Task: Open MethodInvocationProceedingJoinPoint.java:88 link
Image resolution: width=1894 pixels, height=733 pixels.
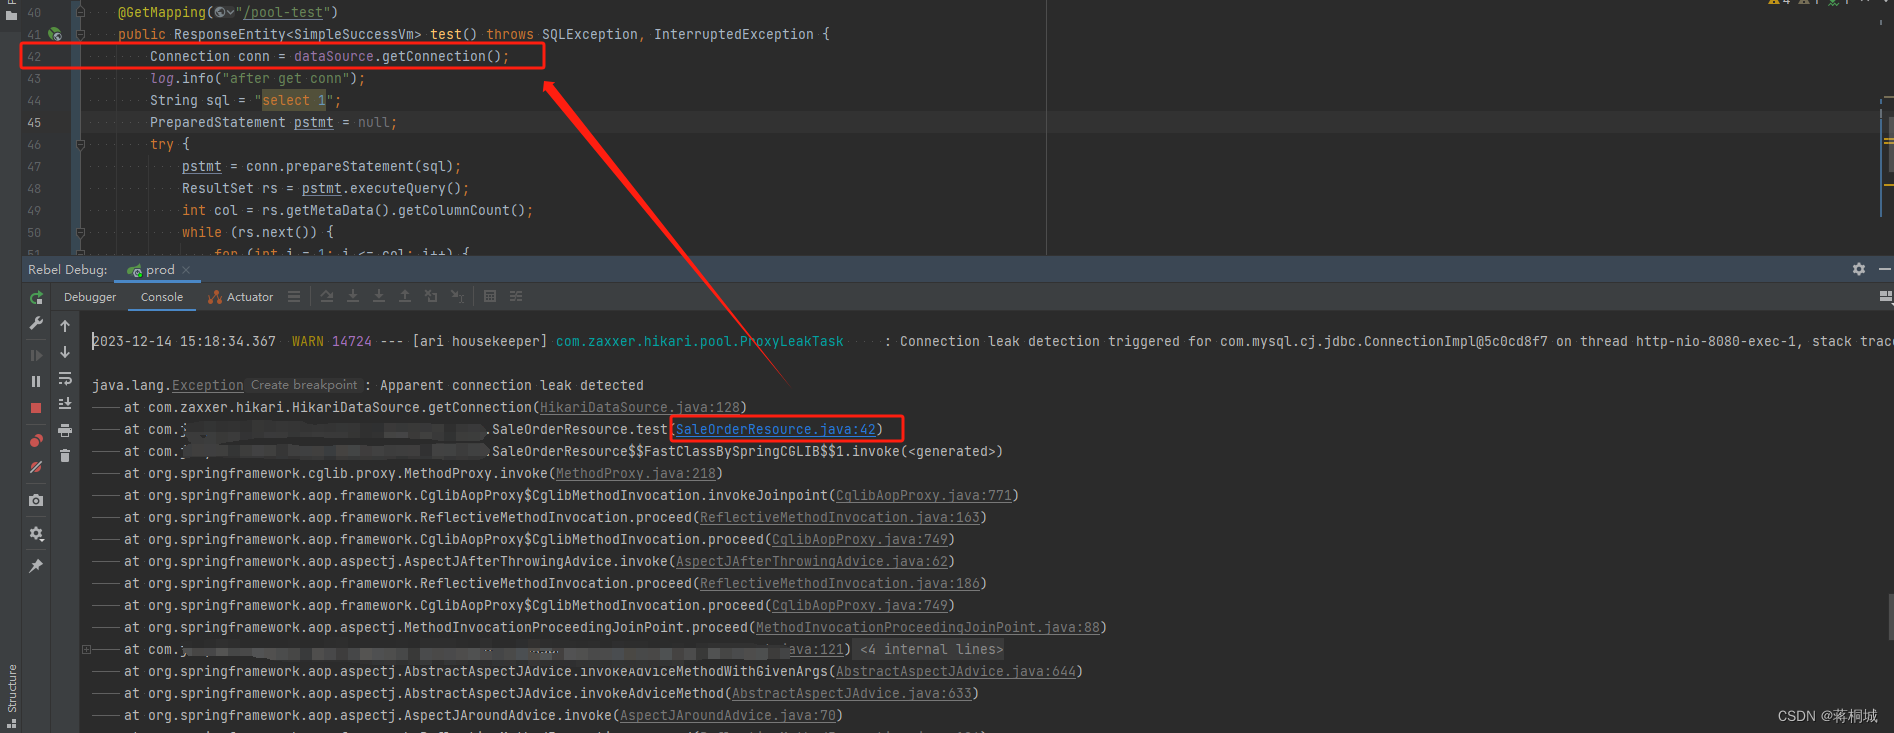Action: pos(928,627)
